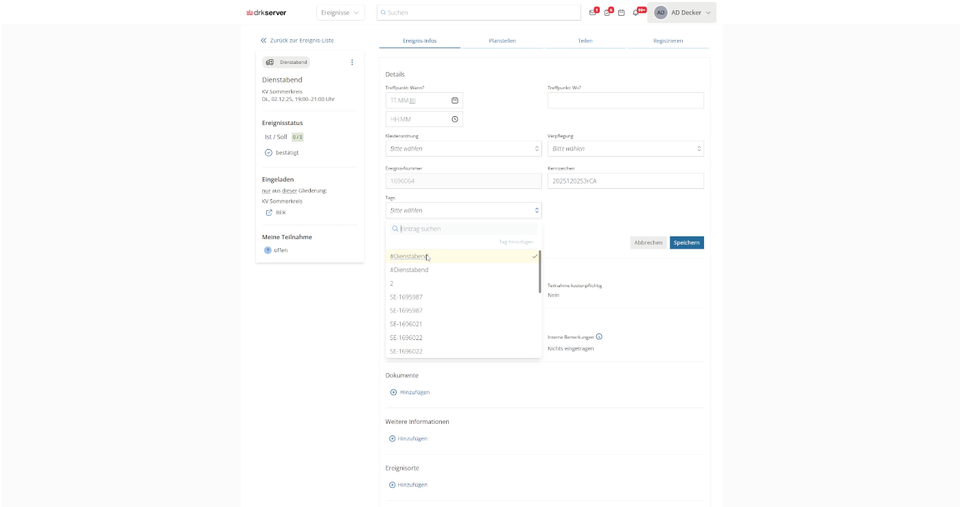Click the clock icon in time field
Viewport: 960px width, 507px height.
(x=455, y=119)
